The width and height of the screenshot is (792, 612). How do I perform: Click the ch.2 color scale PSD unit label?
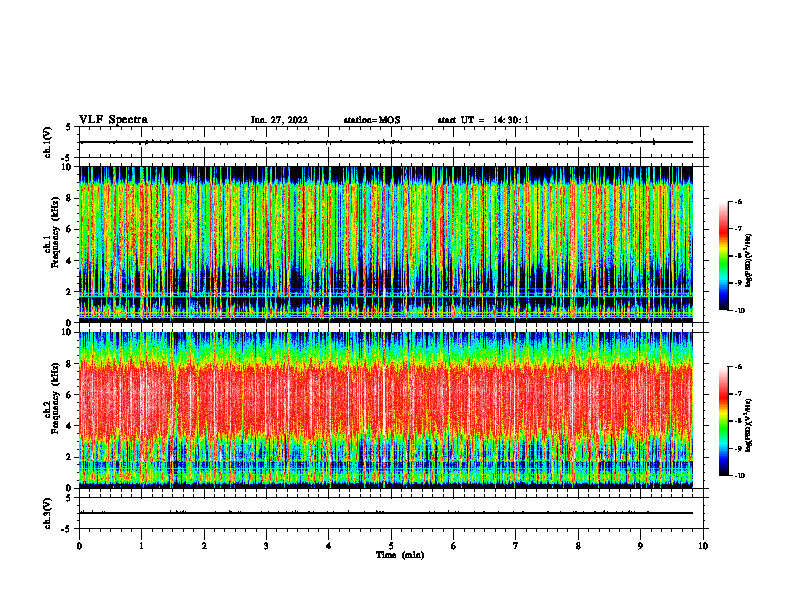pos(749,424)
